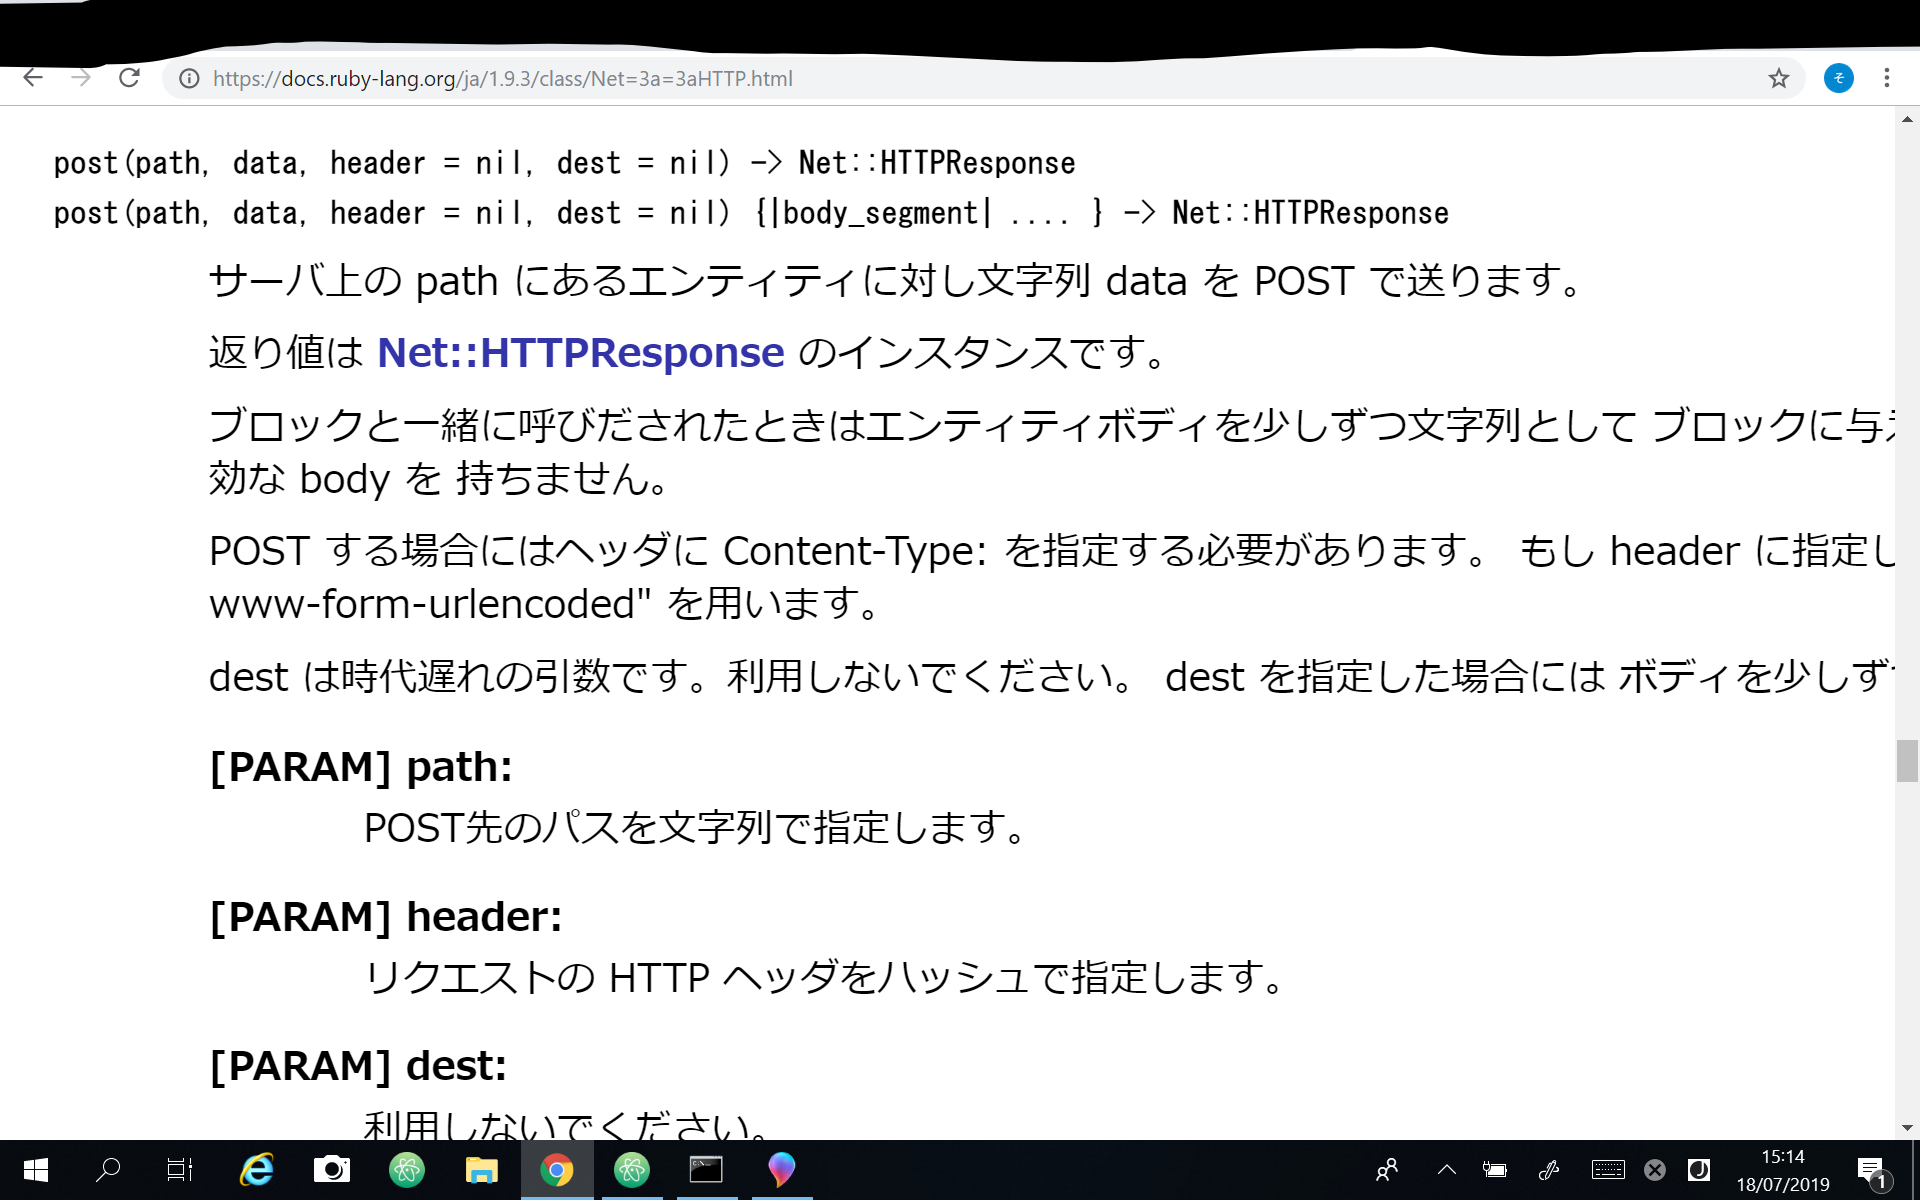
Task: Click the sentence beginning 'サーバ上の path'
Action: pyautogui.click(x=897, y=281)
